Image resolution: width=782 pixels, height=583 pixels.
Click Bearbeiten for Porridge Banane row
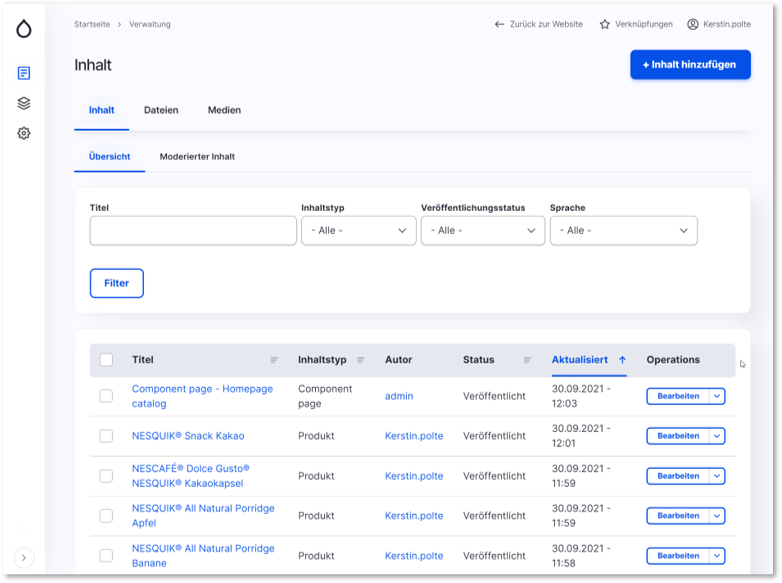[x=678, y=556]
